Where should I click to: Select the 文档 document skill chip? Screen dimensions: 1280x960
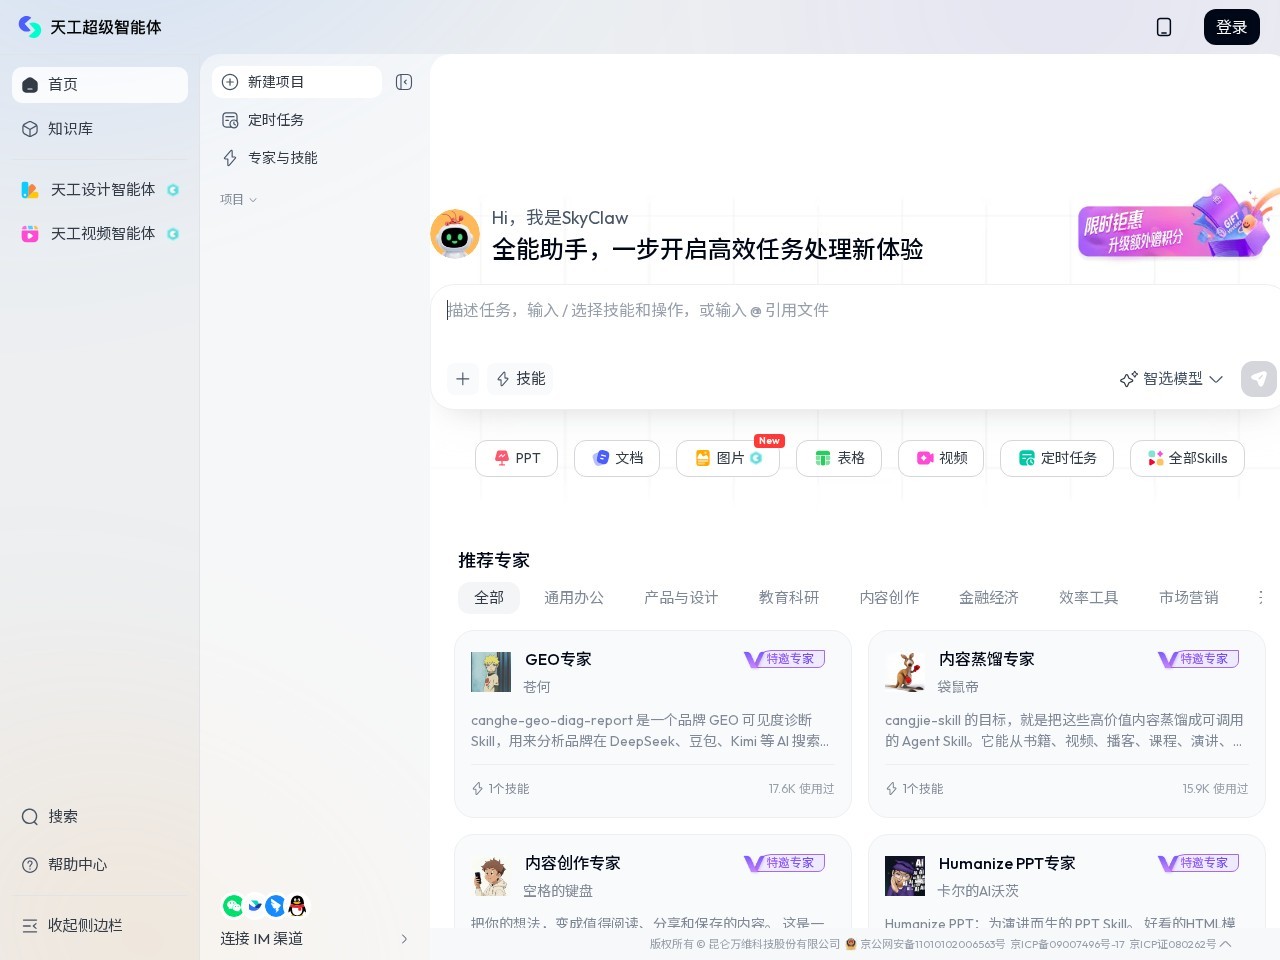point(617,458)
